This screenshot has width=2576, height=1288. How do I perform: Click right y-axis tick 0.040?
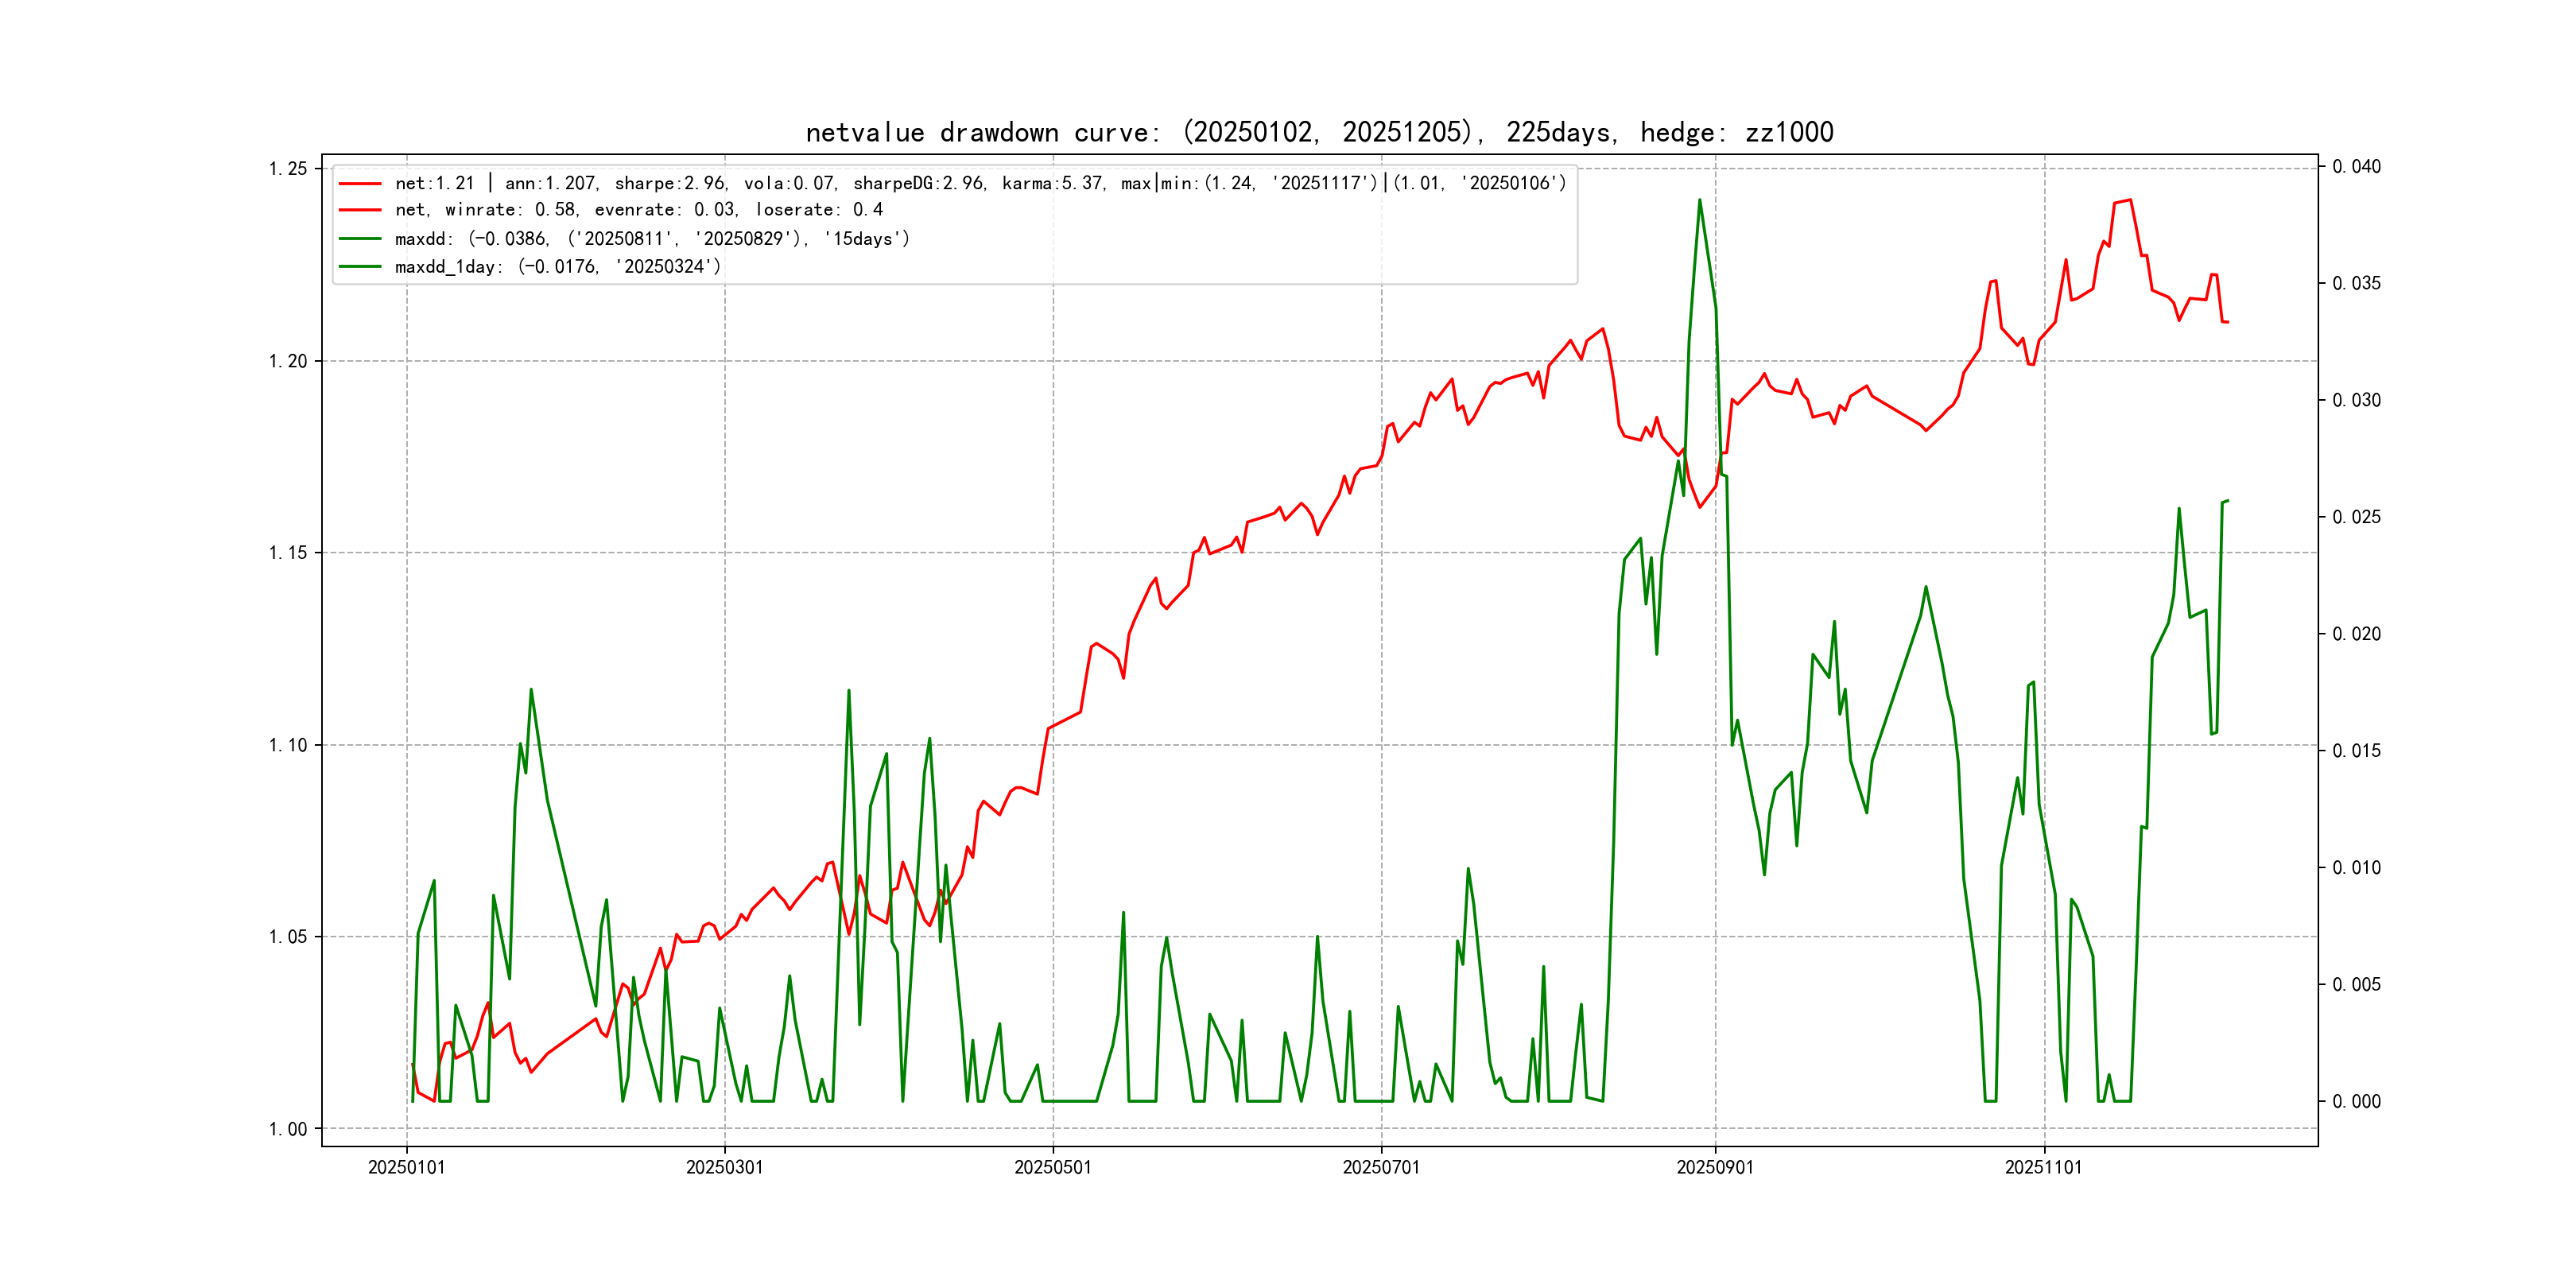pyautogui.click(x=2356, y=166)
